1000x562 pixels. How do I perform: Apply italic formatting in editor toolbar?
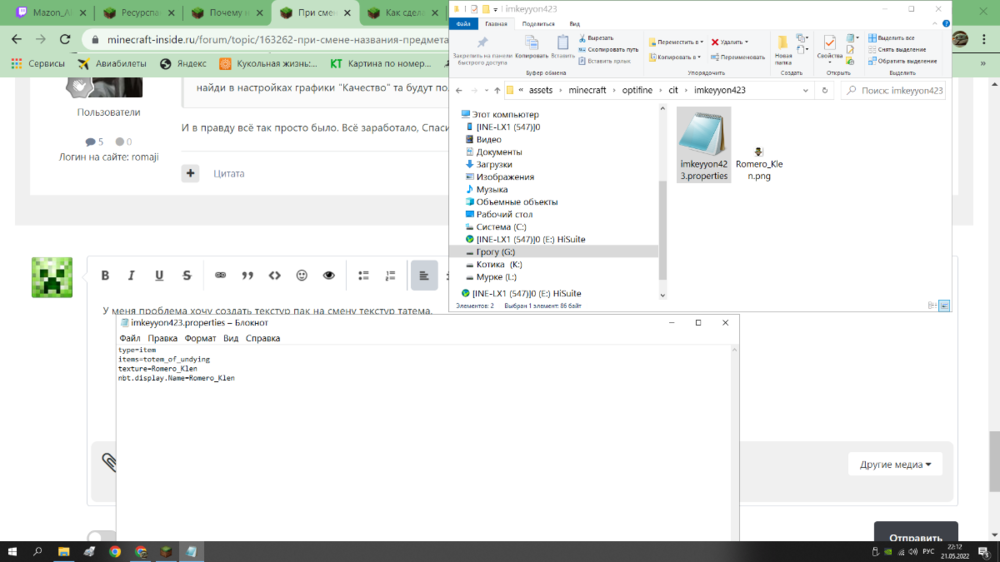point(131,276)
